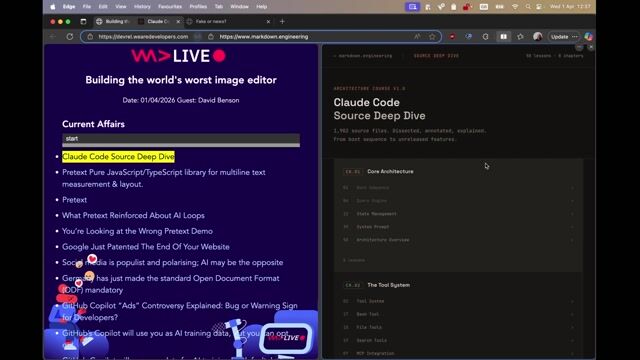640x360 pixels.
Task: Click the blue extension icon beside the red one
Action: 469,37
